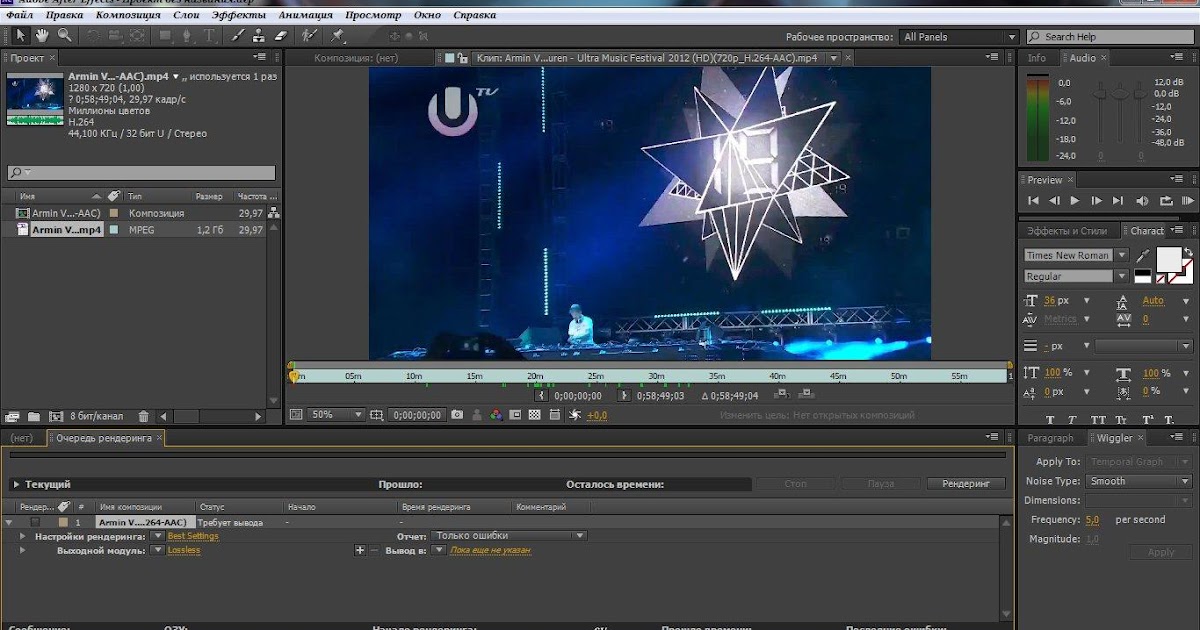Expand 'Выходной модуль' output row
This screenshot has width=1200, height=630.
pyautogui.click(x=22, y=550)
